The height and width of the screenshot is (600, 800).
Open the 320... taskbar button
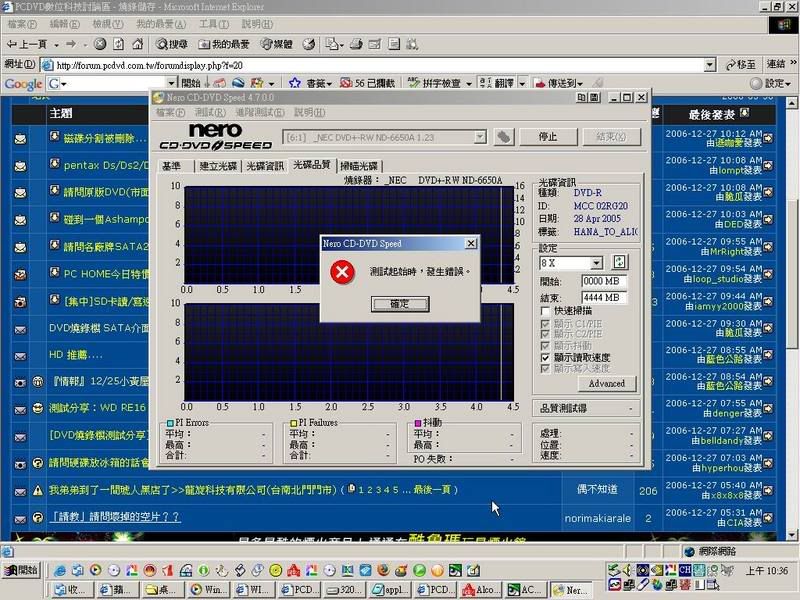pyautogui.click(x=345, y=590)
